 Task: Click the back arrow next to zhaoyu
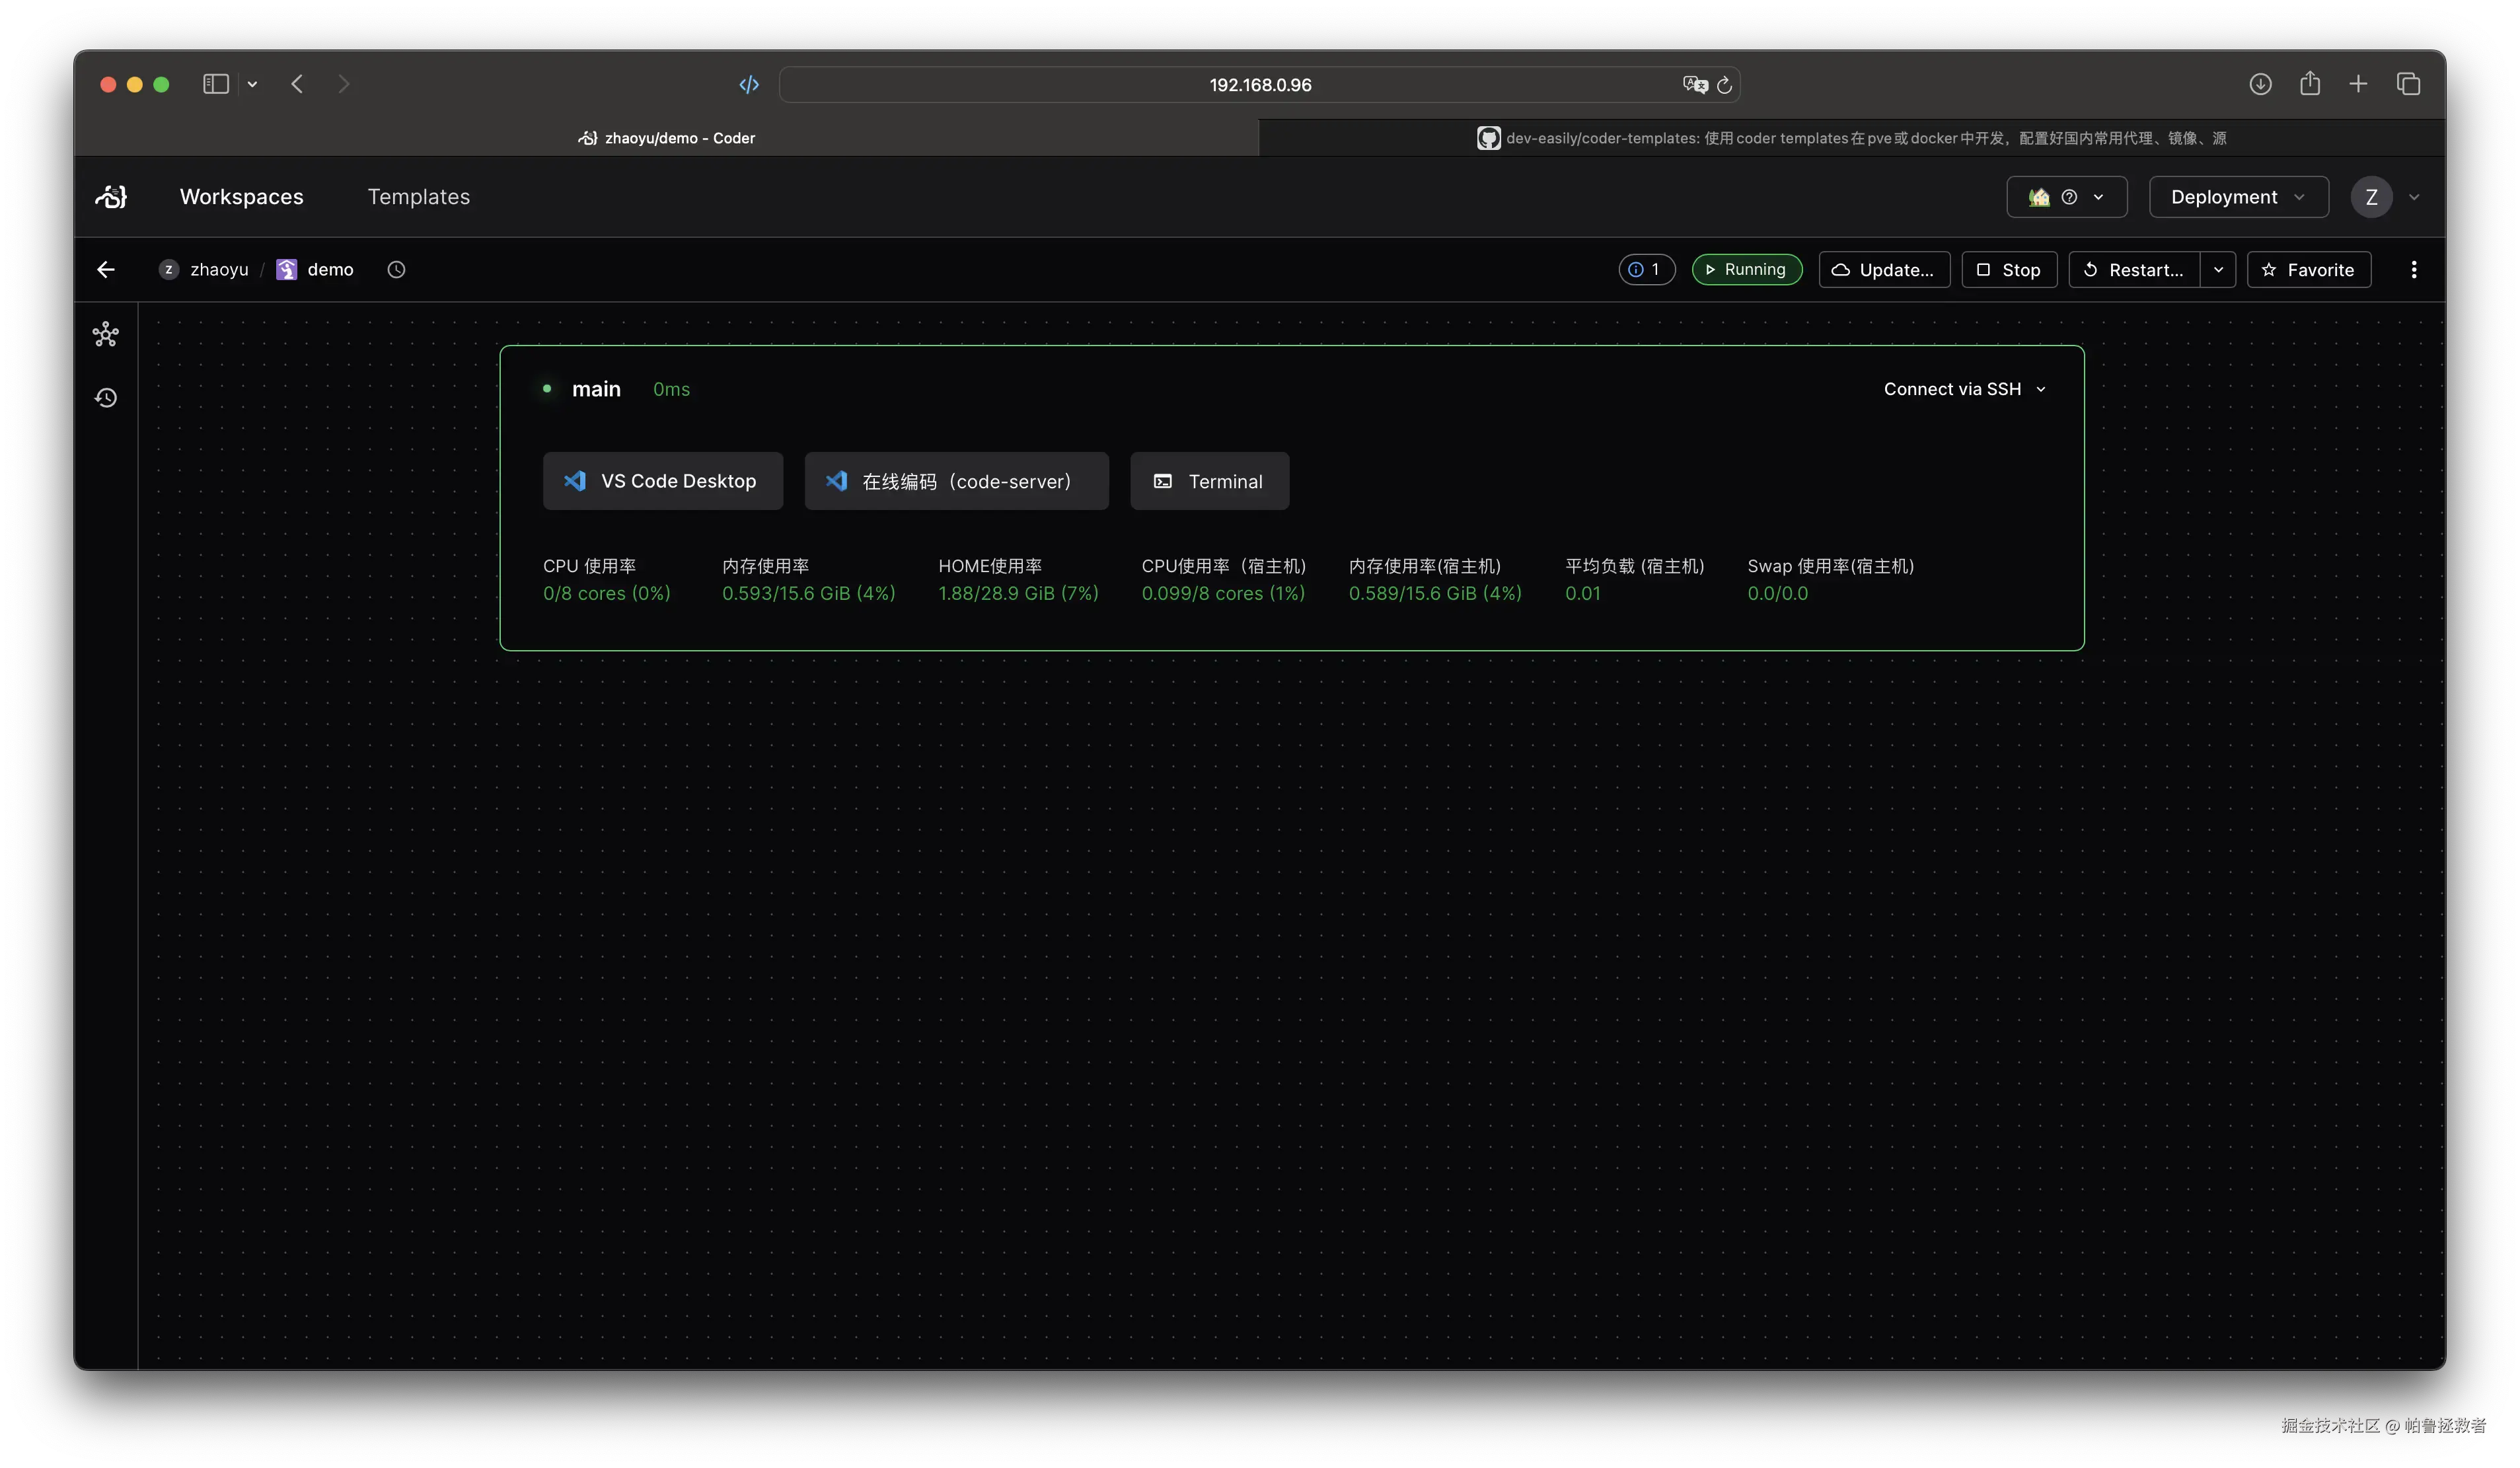click(106, 270)
